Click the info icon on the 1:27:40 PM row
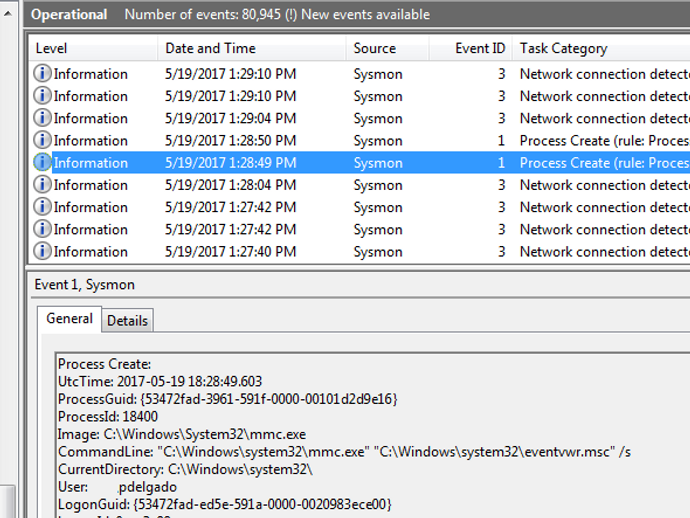 (x=42, y=252)
